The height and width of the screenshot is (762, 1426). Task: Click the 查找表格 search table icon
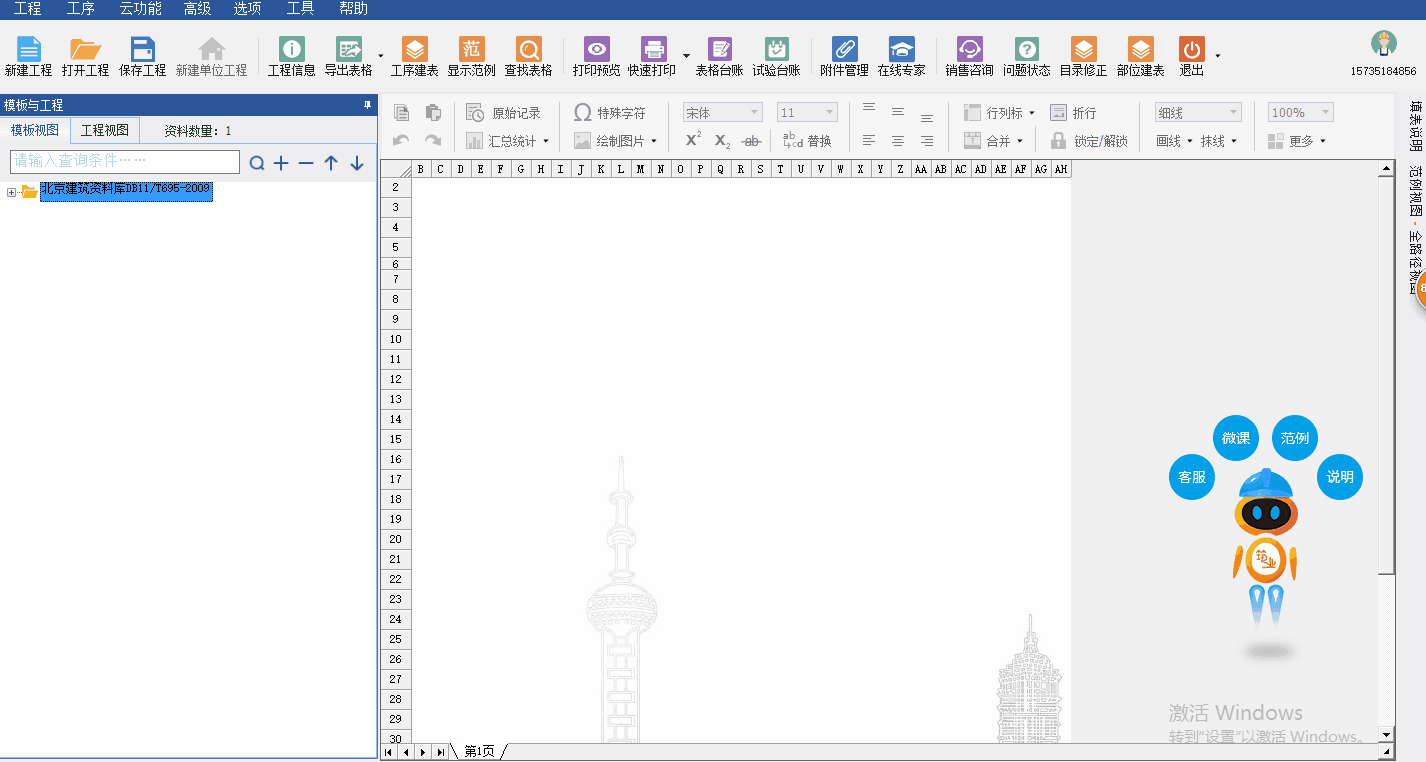click(x=528, y=56)
